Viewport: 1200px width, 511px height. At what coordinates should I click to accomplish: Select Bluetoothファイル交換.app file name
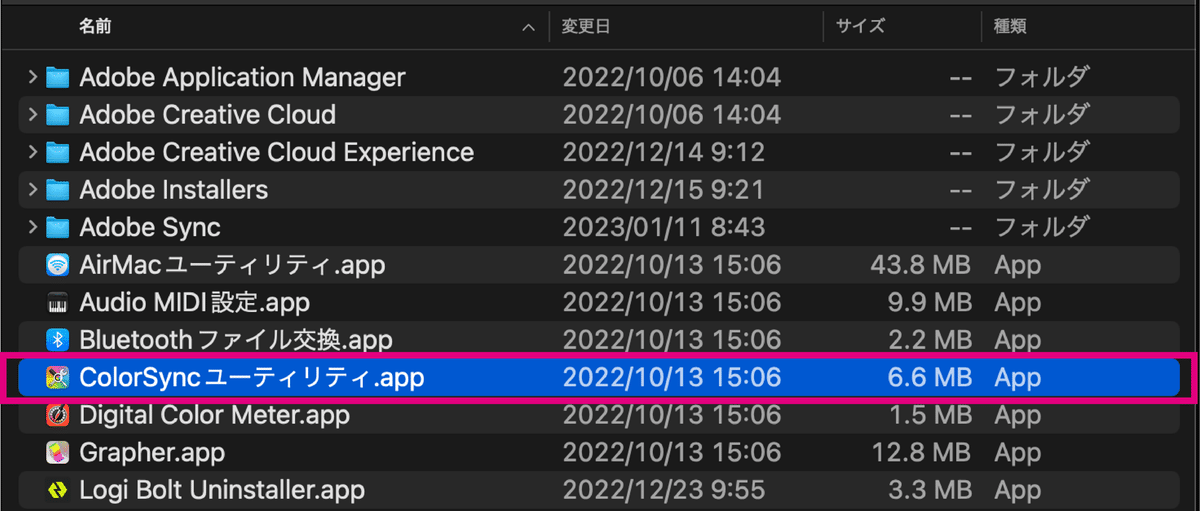click(235, 340)
